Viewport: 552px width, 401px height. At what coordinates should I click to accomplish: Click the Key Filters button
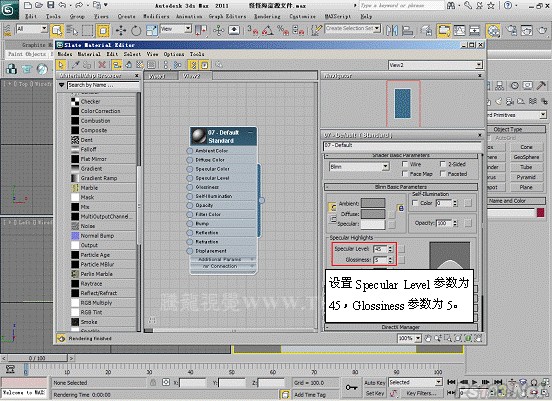421,393
